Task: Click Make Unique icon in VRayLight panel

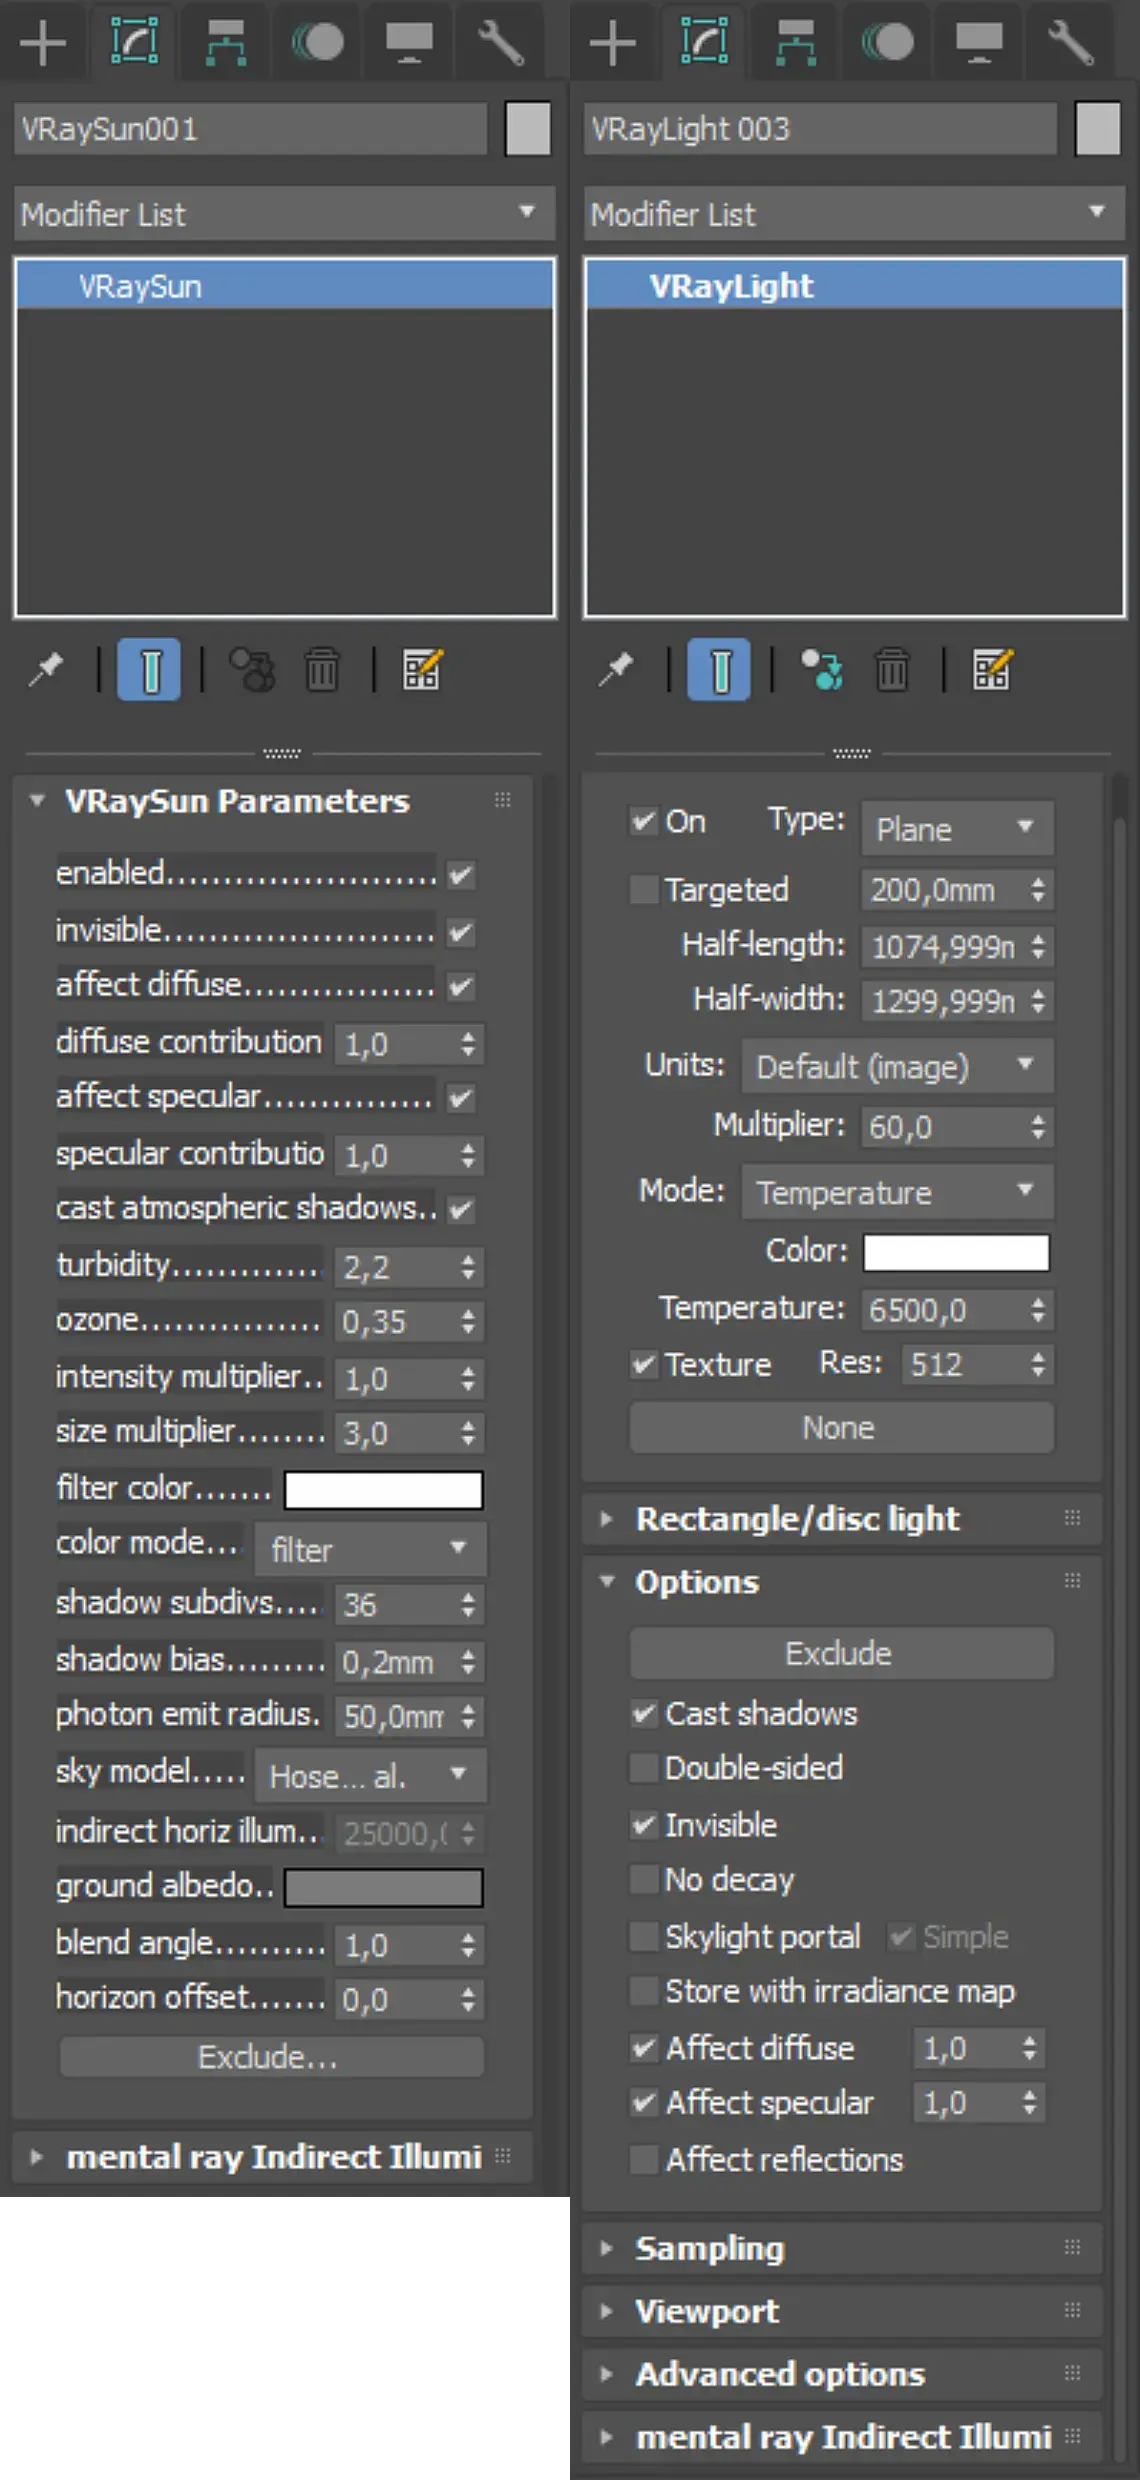Action: [x=822, y=669]
